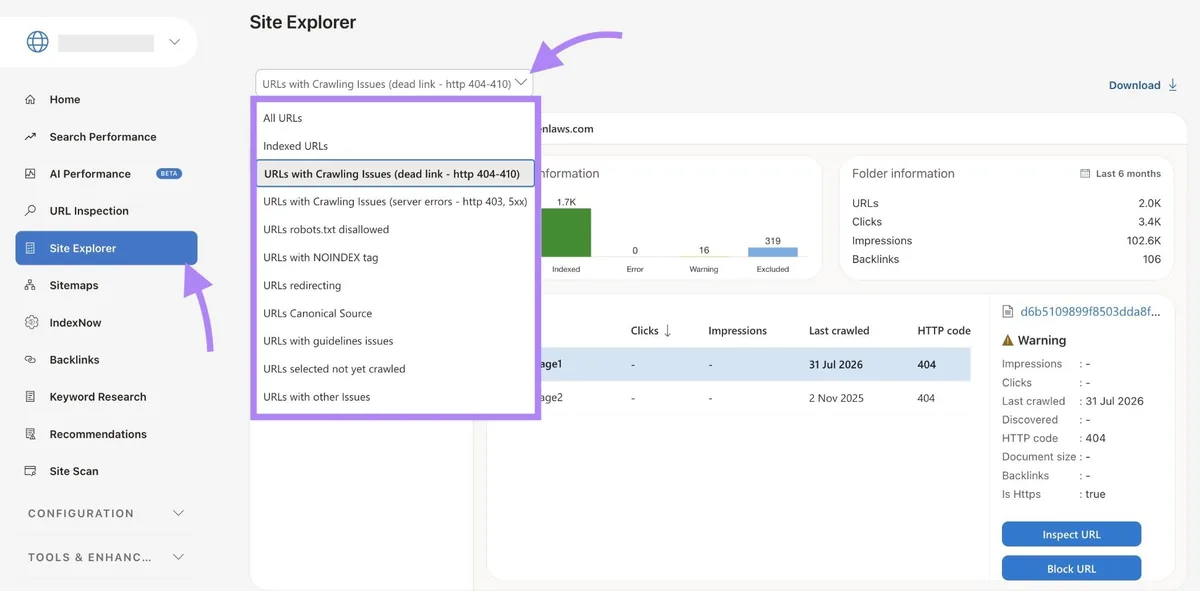Click the Impressions column header
1200x591 pixels.
tap(737, 331)
